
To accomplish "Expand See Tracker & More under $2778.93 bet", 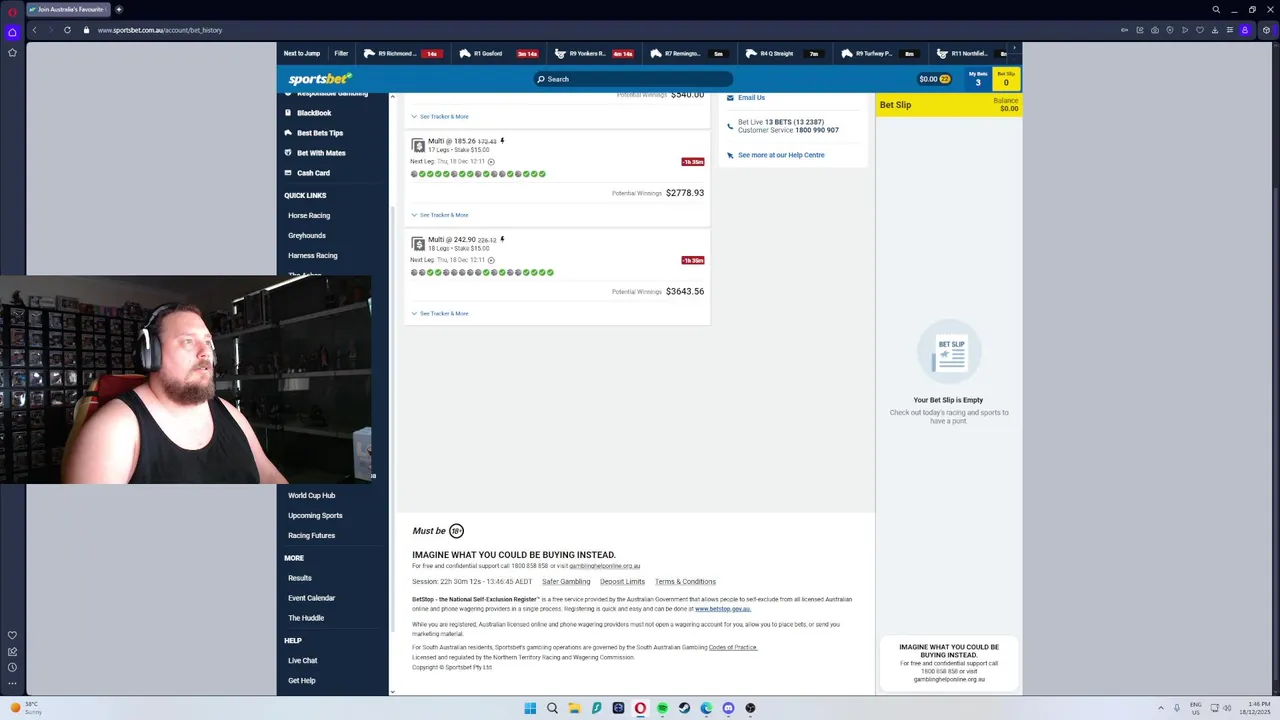I will [x=439, y=215].
